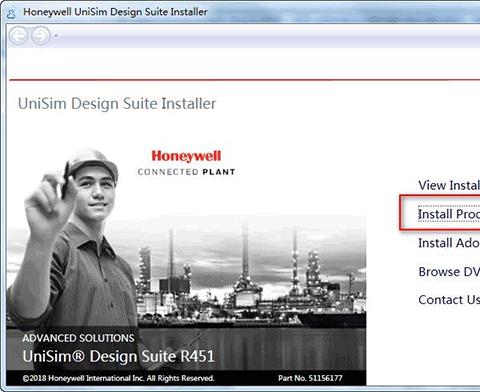Click the ADVANCED SOLUTIONS caption text
The image size is (480, 392).
pyautogui.click(x=78, y=338)
